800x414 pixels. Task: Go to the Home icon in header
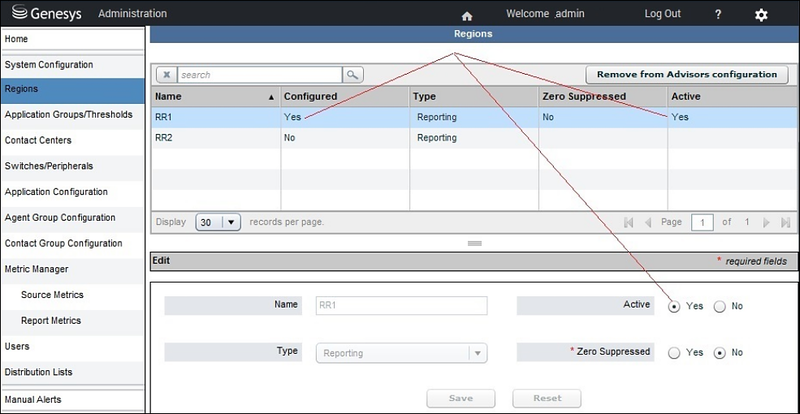[466, 16]
